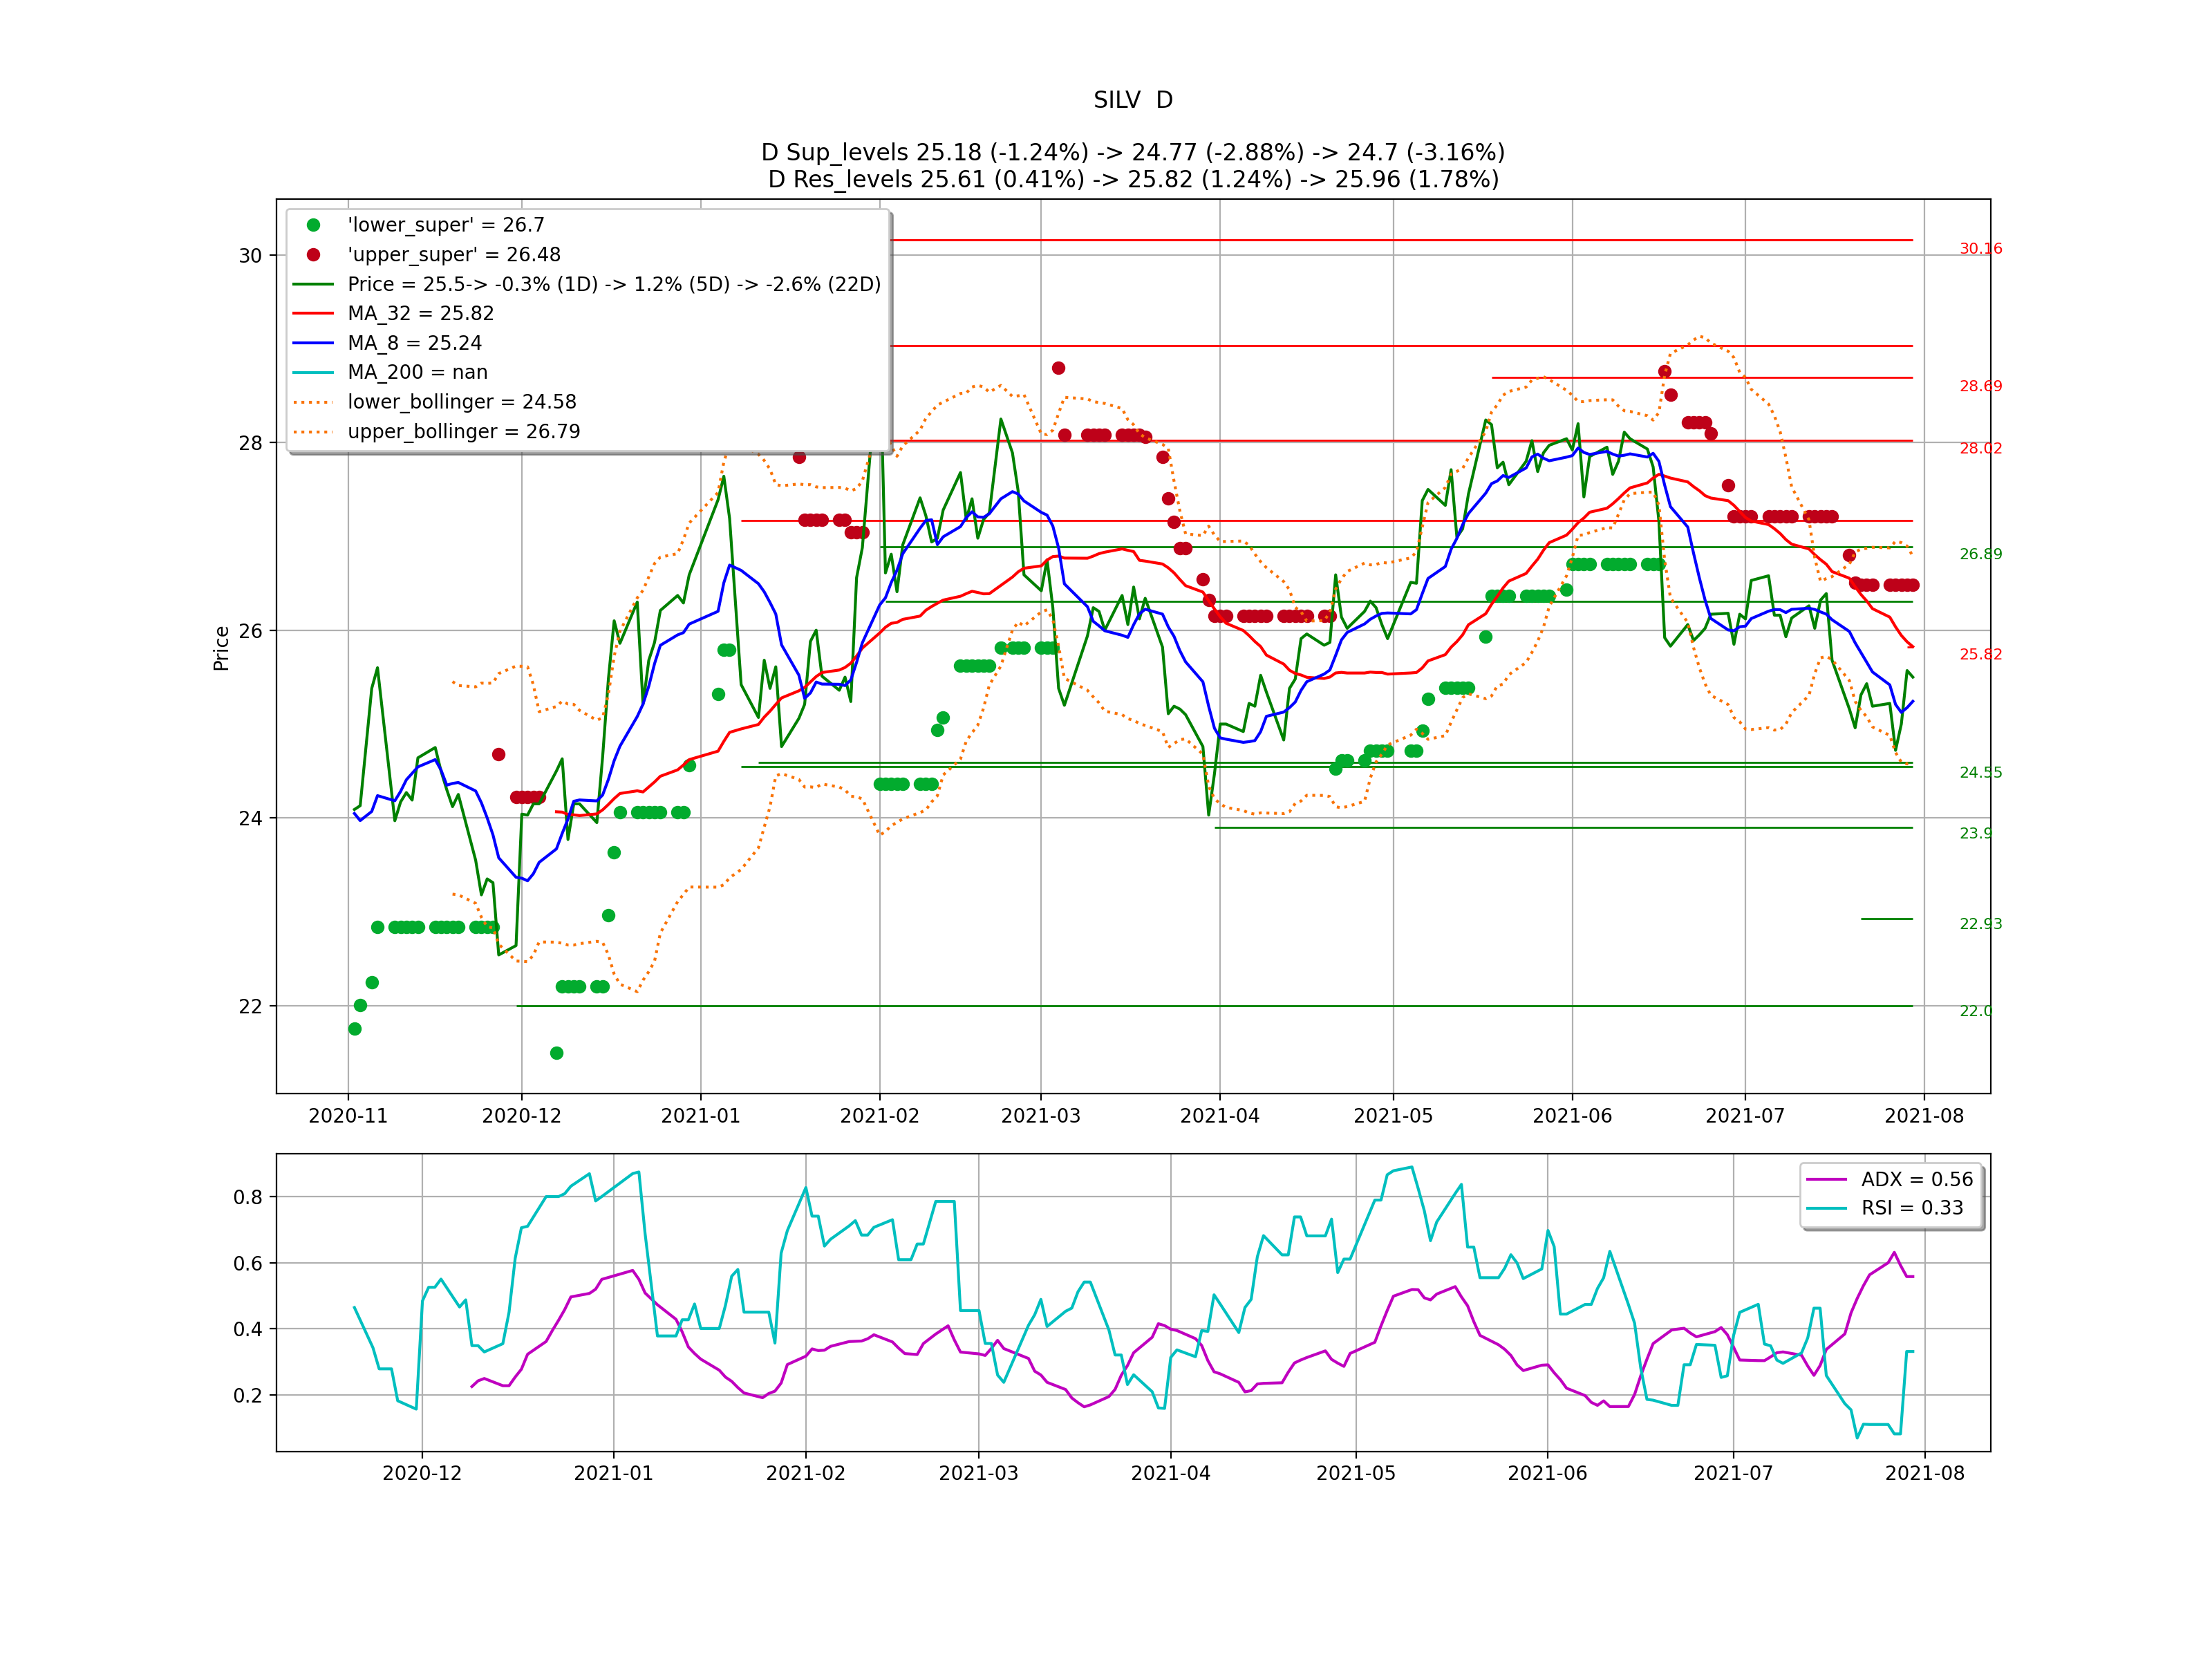Click the lower_bollinger = 24.58 legend entry

pos(461,402)
